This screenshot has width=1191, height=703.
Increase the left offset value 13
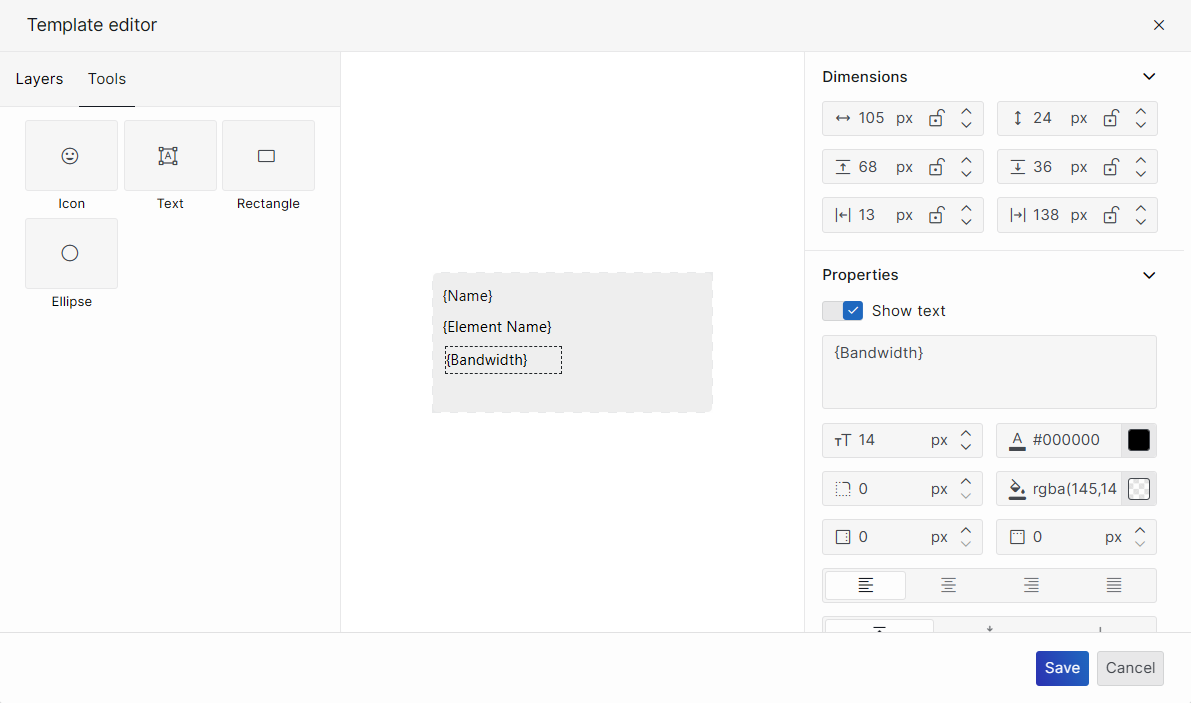coord(966,209)
